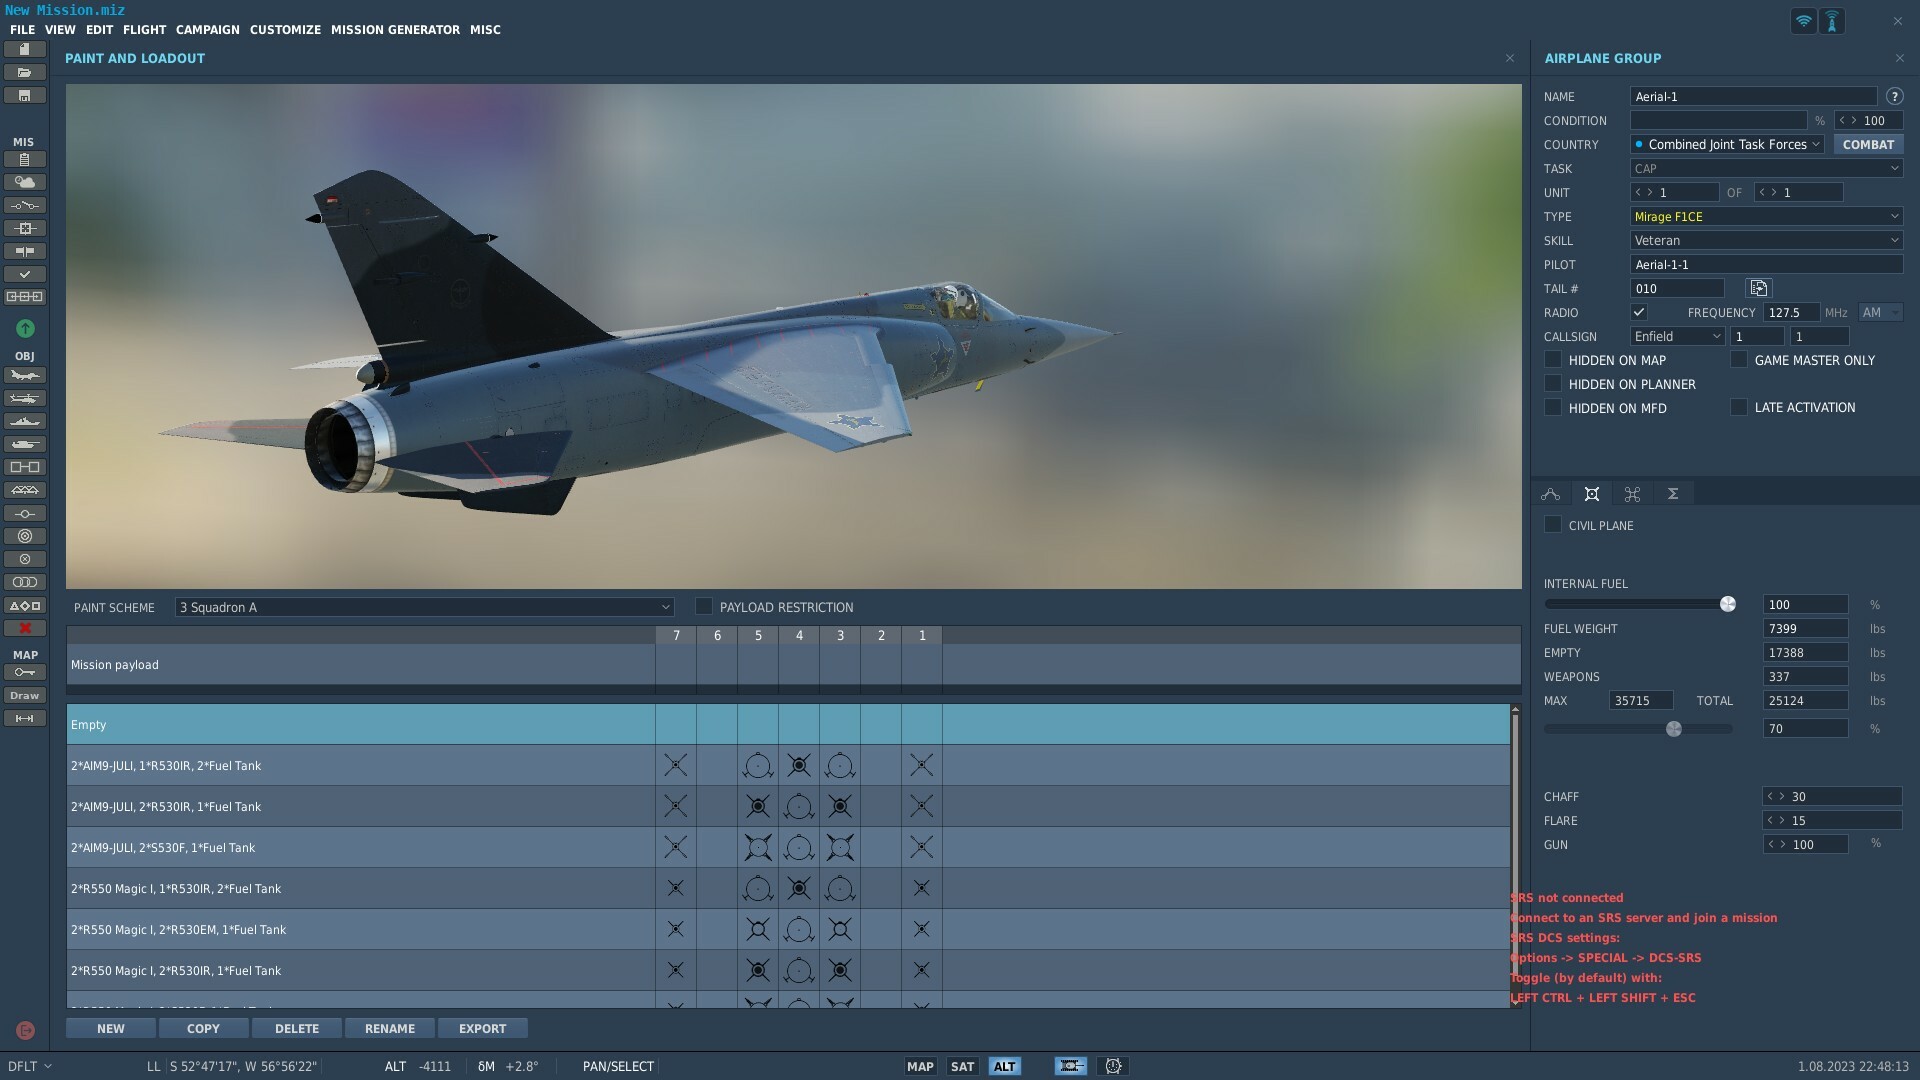Click the ruler measure distance icon

(x=25, y=719)
